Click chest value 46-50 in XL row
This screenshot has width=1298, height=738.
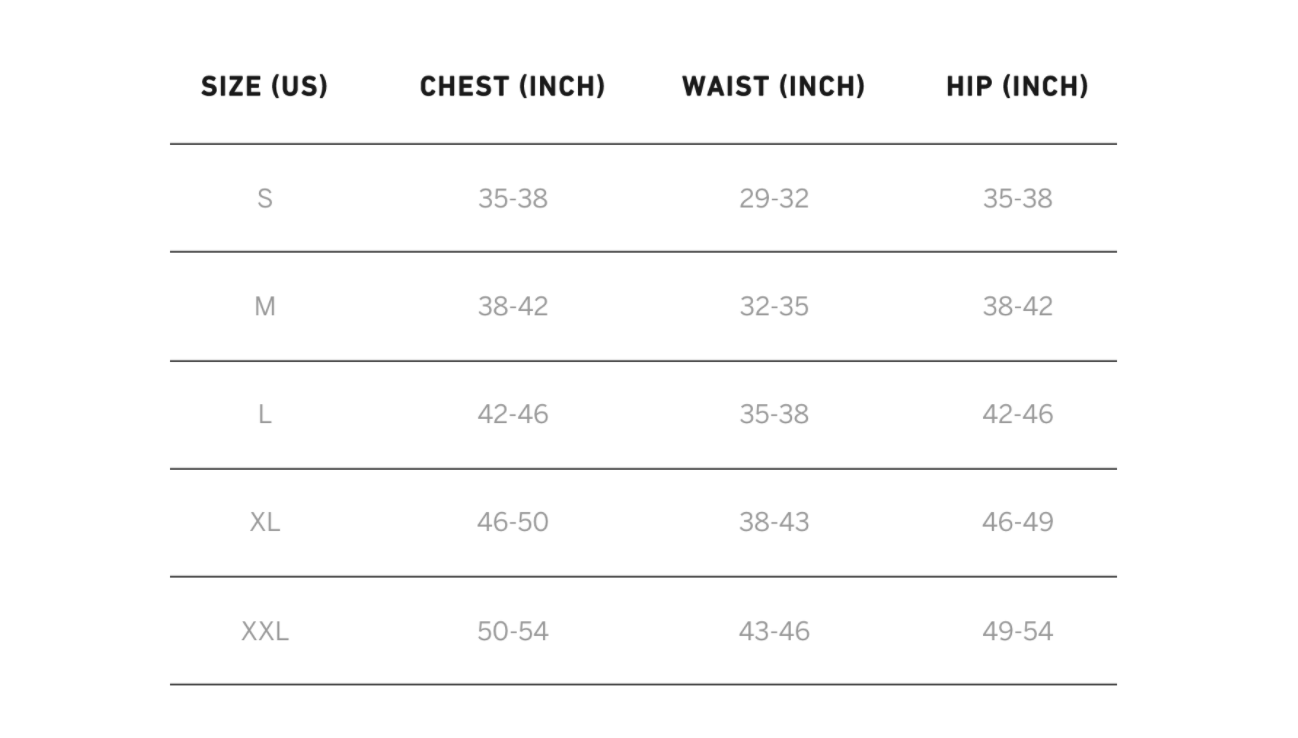tap(513, 522)
